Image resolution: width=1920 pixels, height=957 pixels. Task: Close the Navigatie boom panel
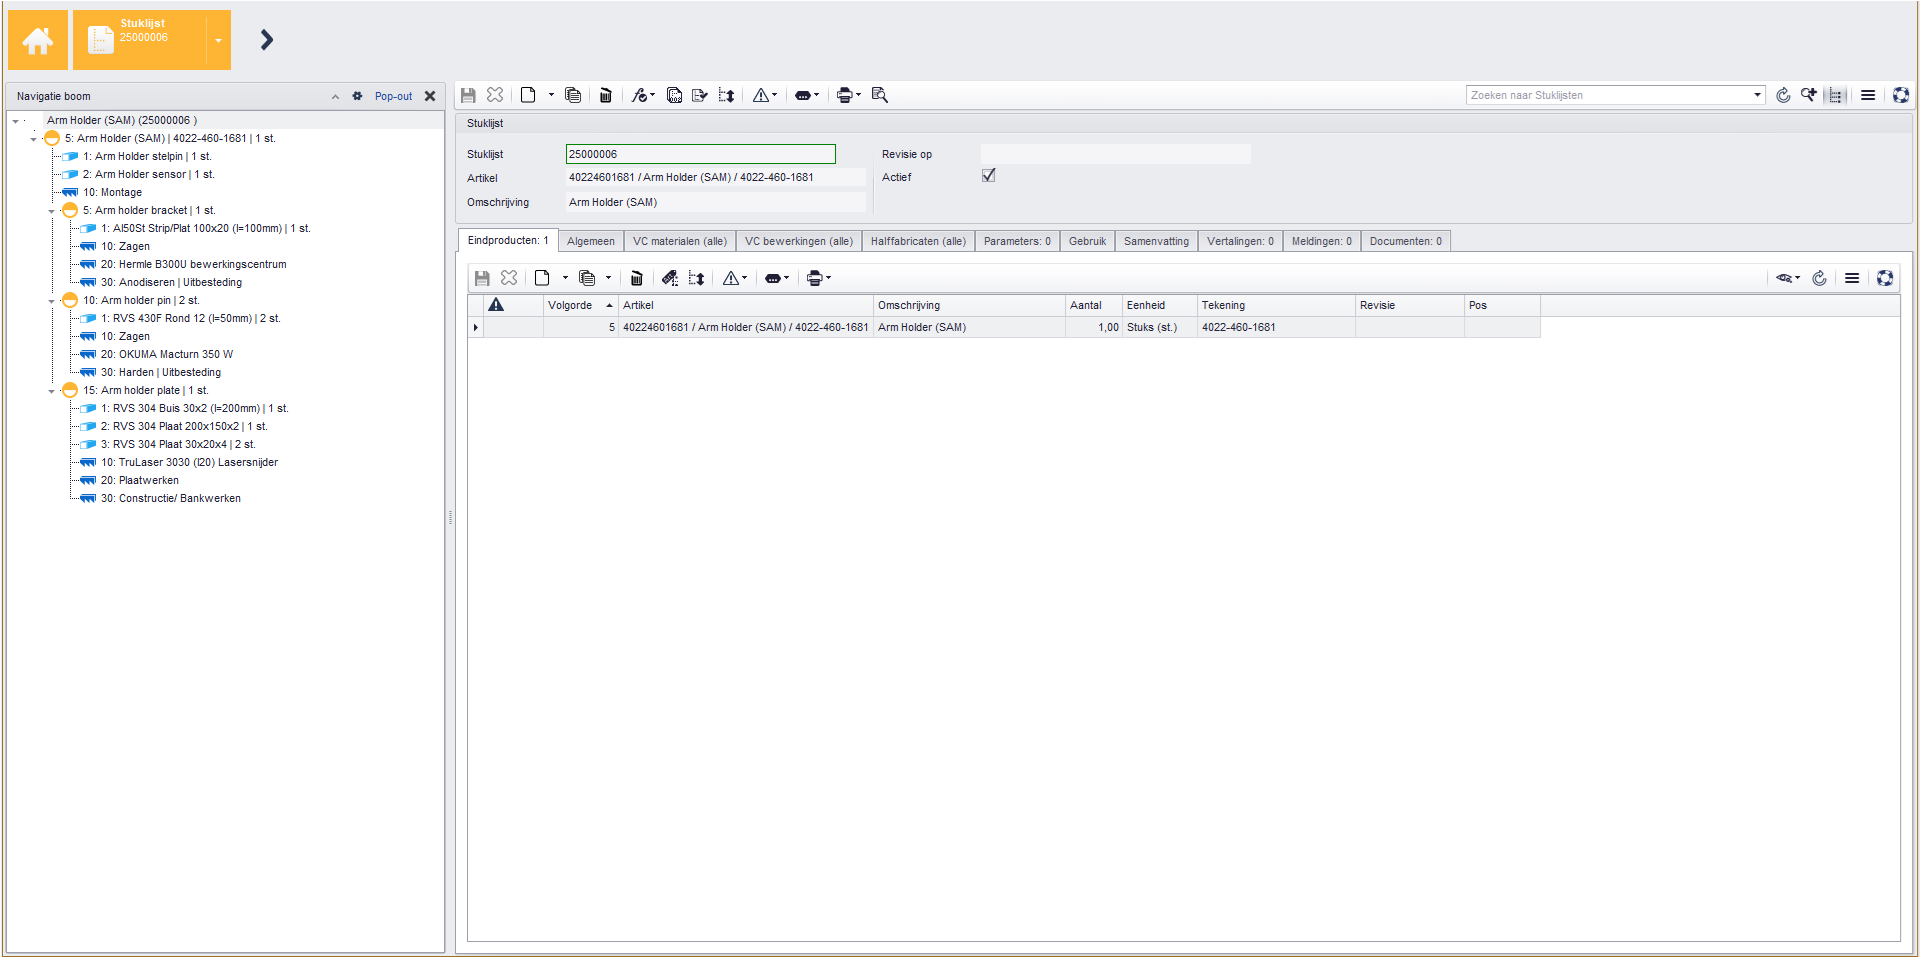tap(430, 97)
